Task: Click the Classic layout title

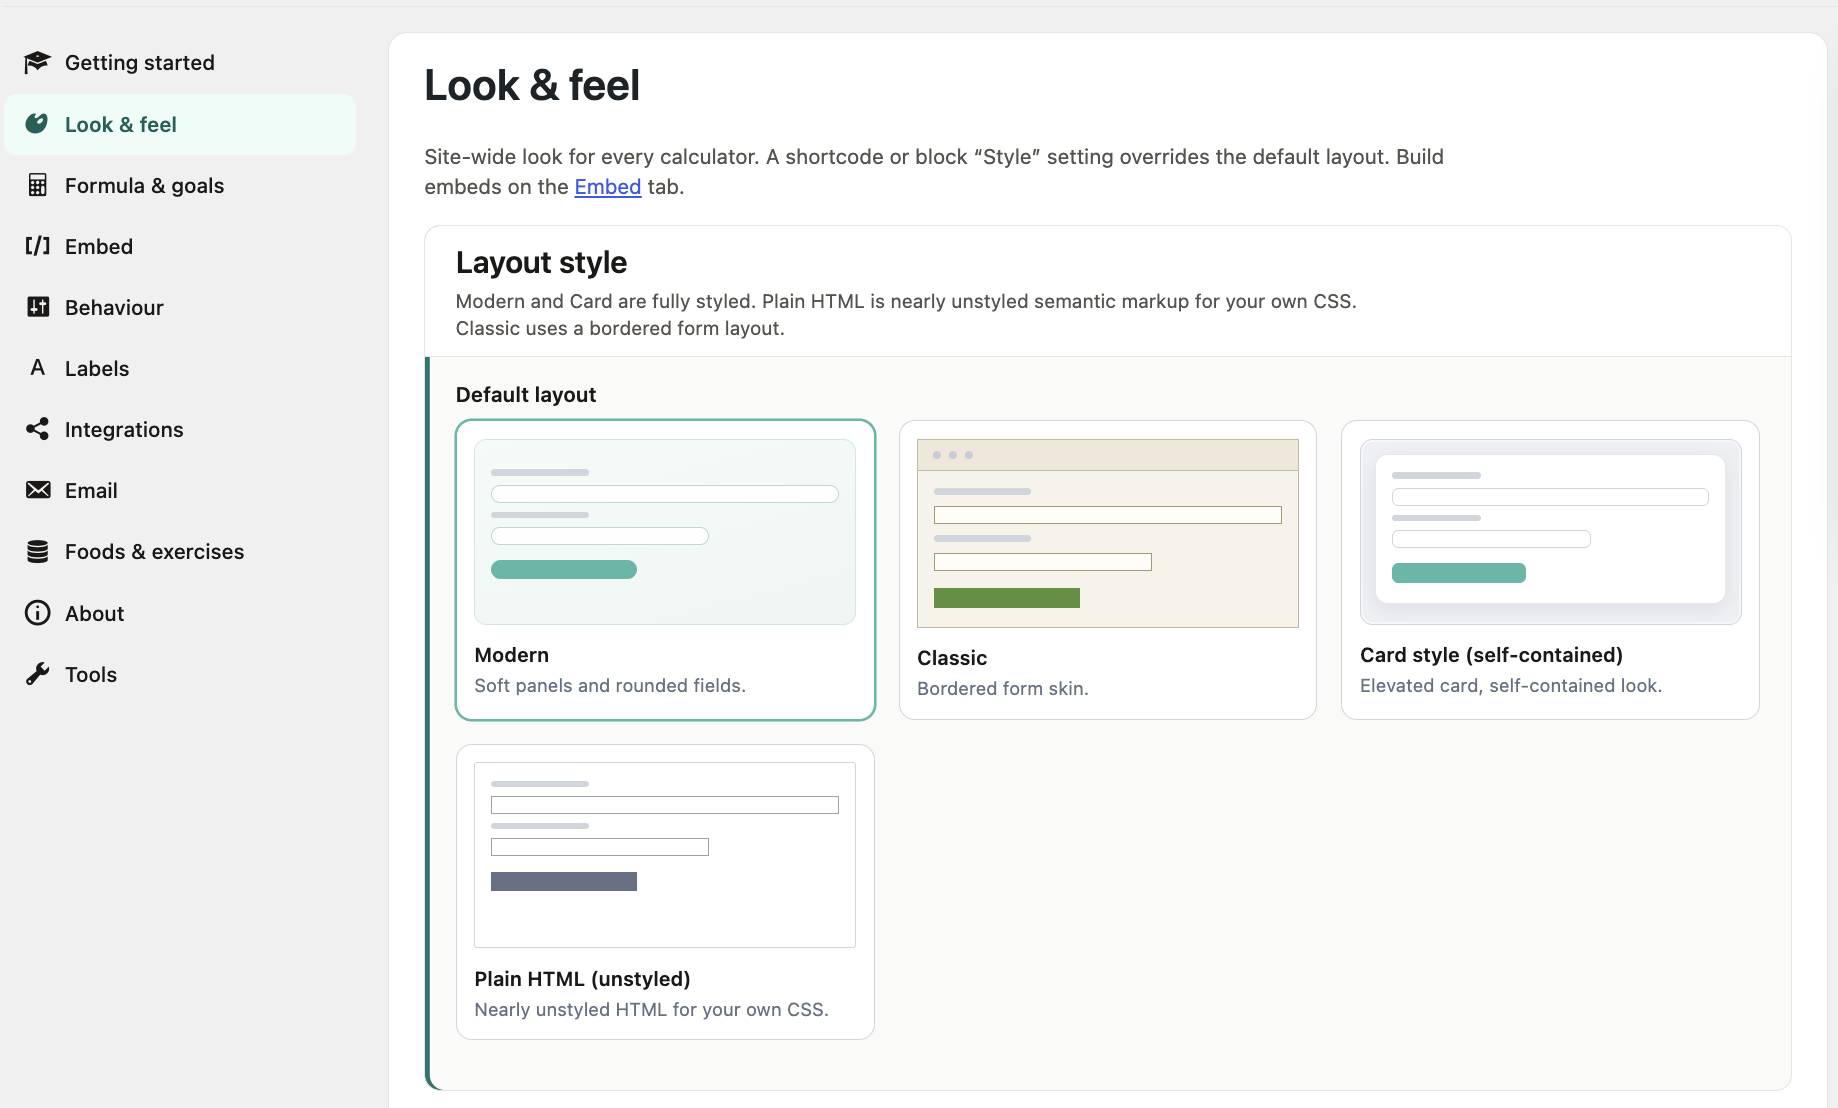Action: click(952, 658)
